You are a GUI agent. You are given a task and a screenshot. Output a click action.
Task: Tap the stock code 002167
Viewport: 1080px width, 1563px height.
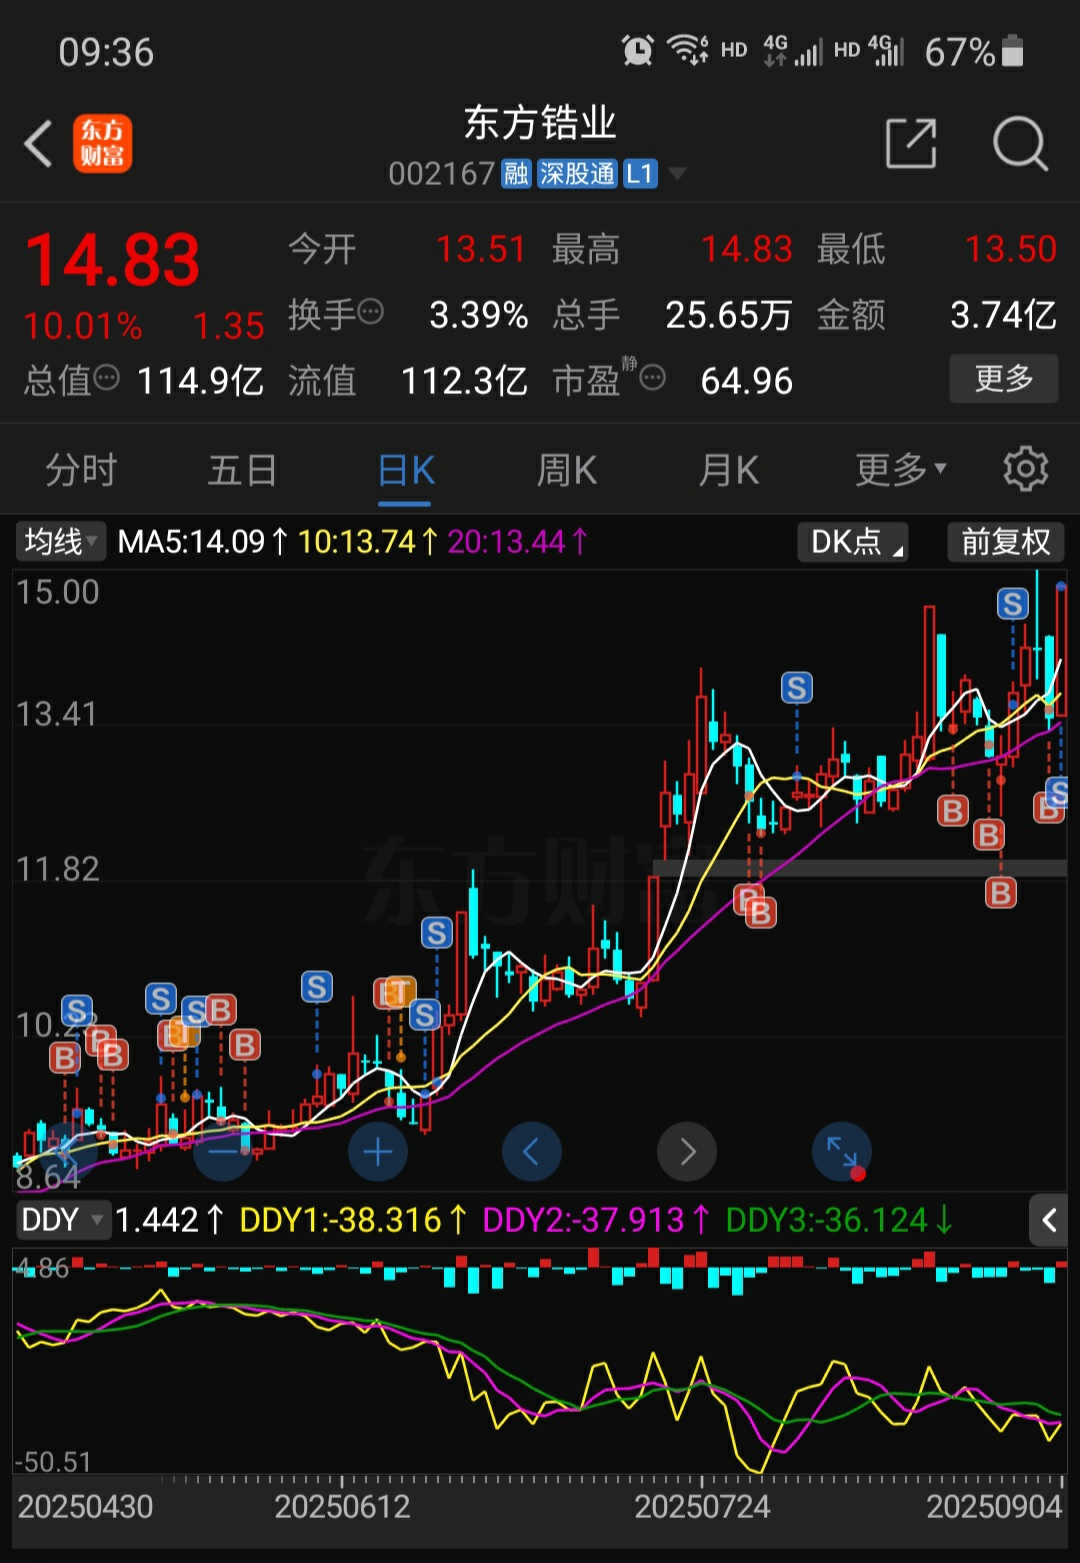pos(442,174)
